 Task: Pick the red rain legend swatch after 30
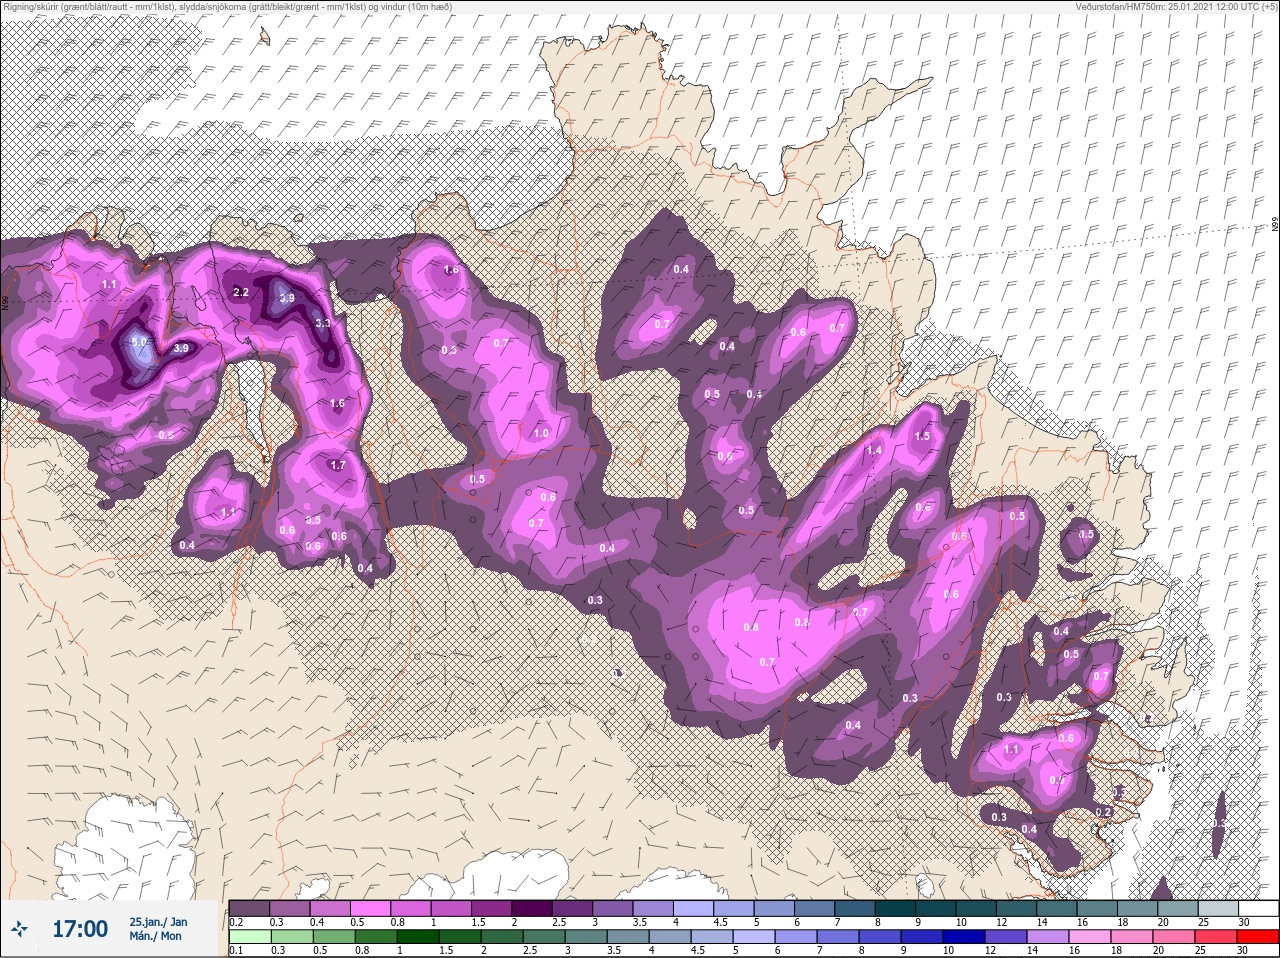pyautogui.click(x=1259, y=936)
